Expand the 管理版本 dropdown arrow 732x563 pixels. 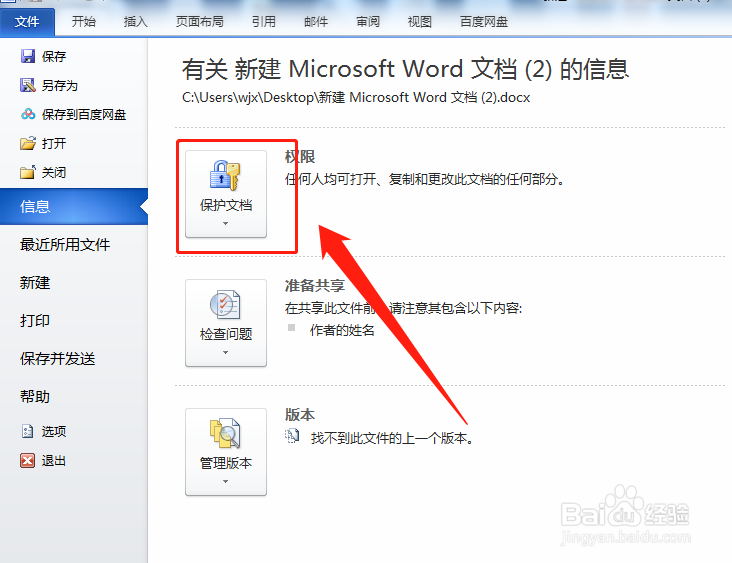[225, 481]
